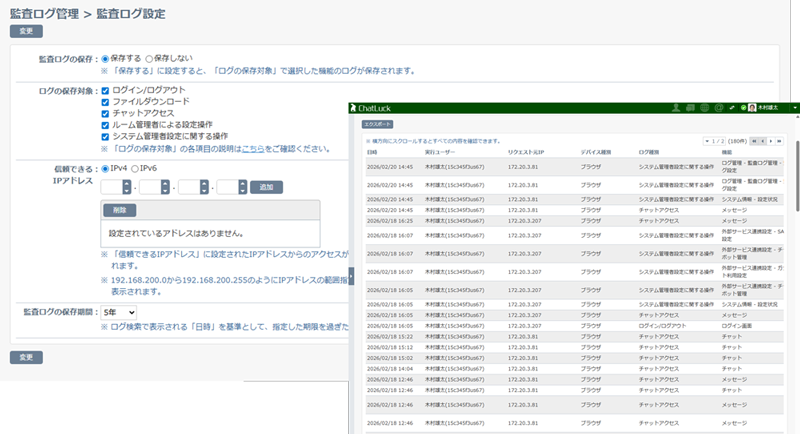
Task: Open the page selector dropdown 1 / 2
Action: [725, 142]
